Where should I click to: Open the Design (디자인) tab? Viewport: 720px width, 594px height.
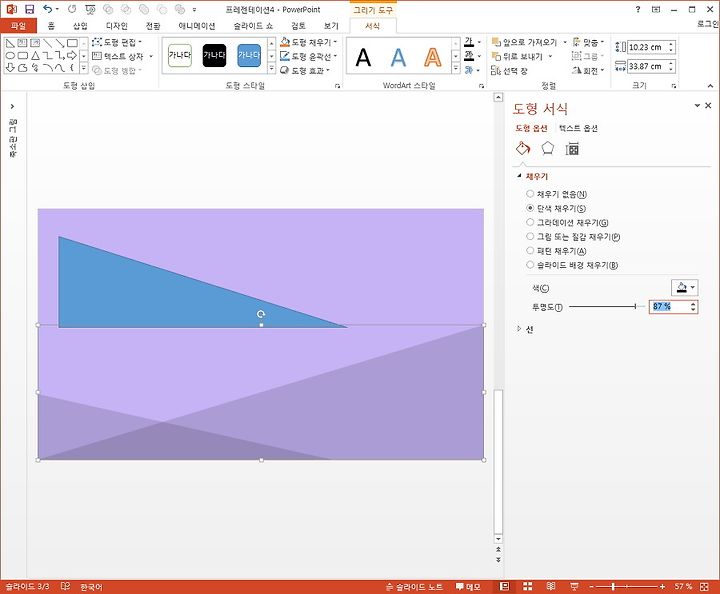116,26
